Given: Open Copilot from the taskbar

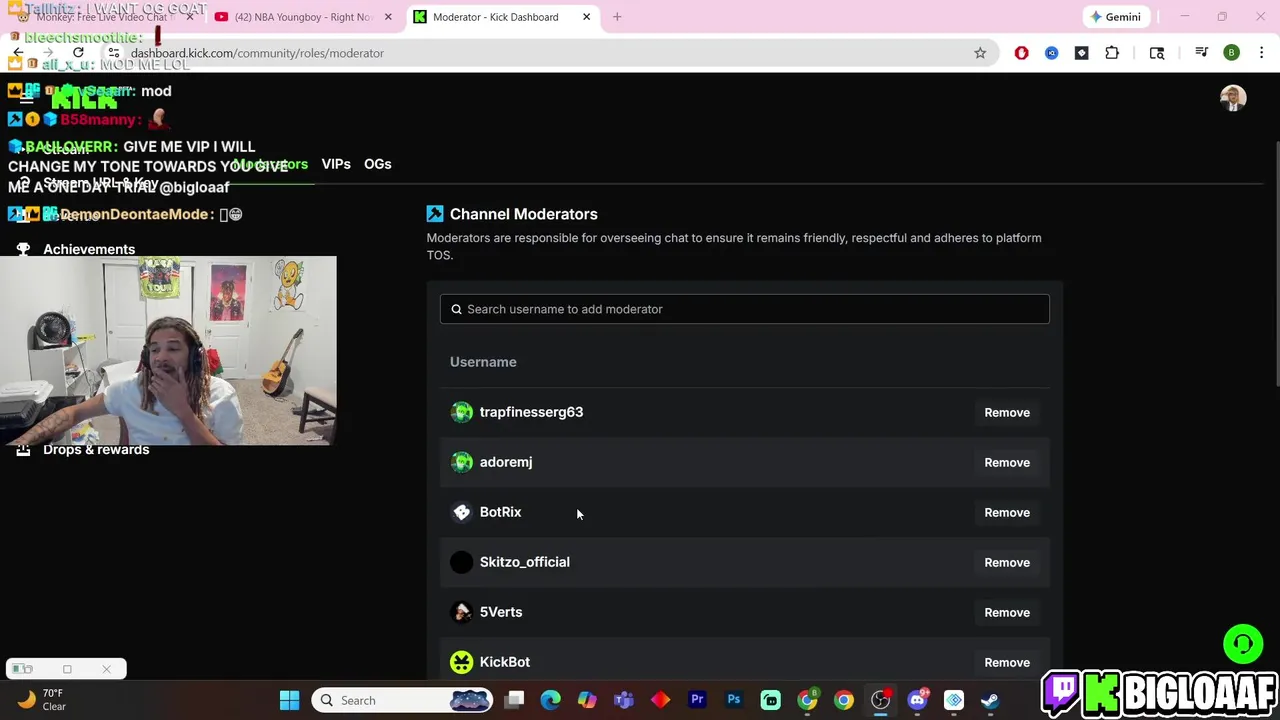Looking at the screenshot, I should click(x=587, y=700).
